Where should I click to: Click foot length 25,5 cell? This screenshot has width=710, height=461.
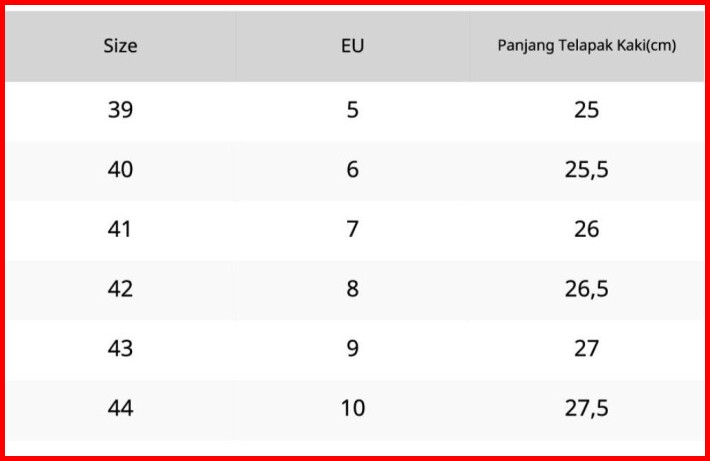(587, 170)
